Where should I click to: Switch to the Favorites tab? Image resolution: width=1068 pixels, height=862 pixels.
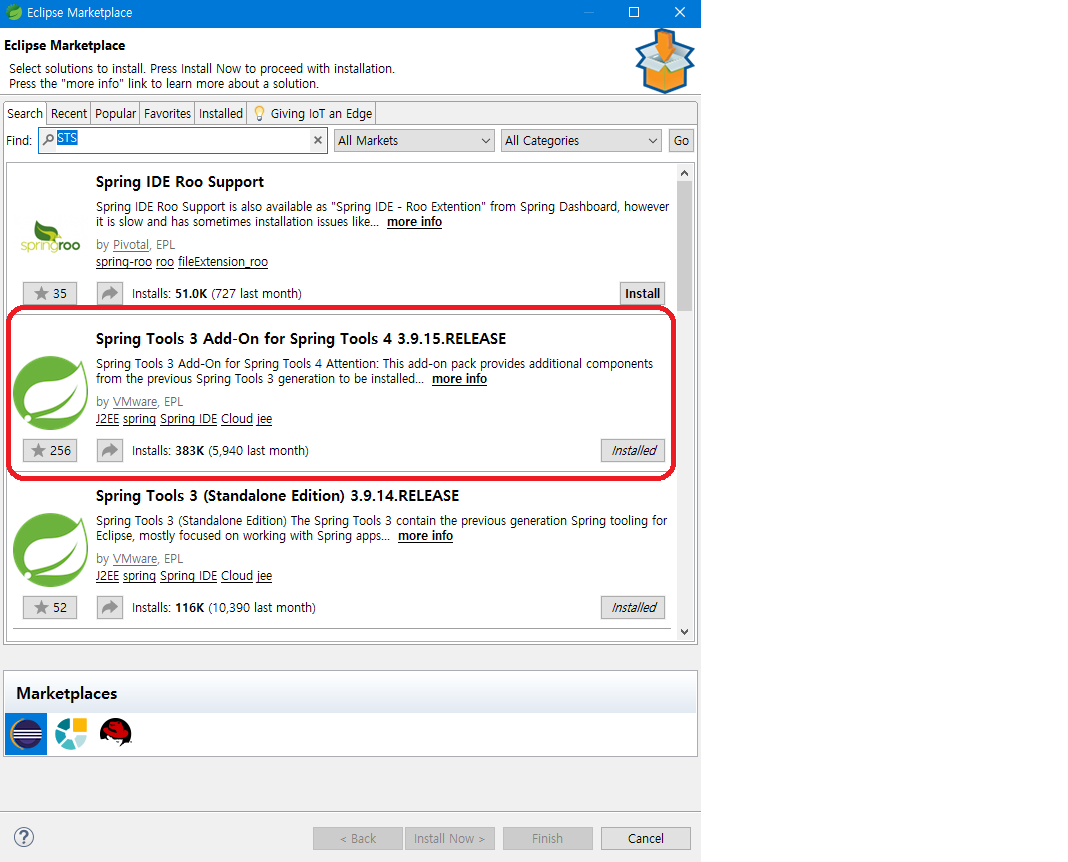168,114
